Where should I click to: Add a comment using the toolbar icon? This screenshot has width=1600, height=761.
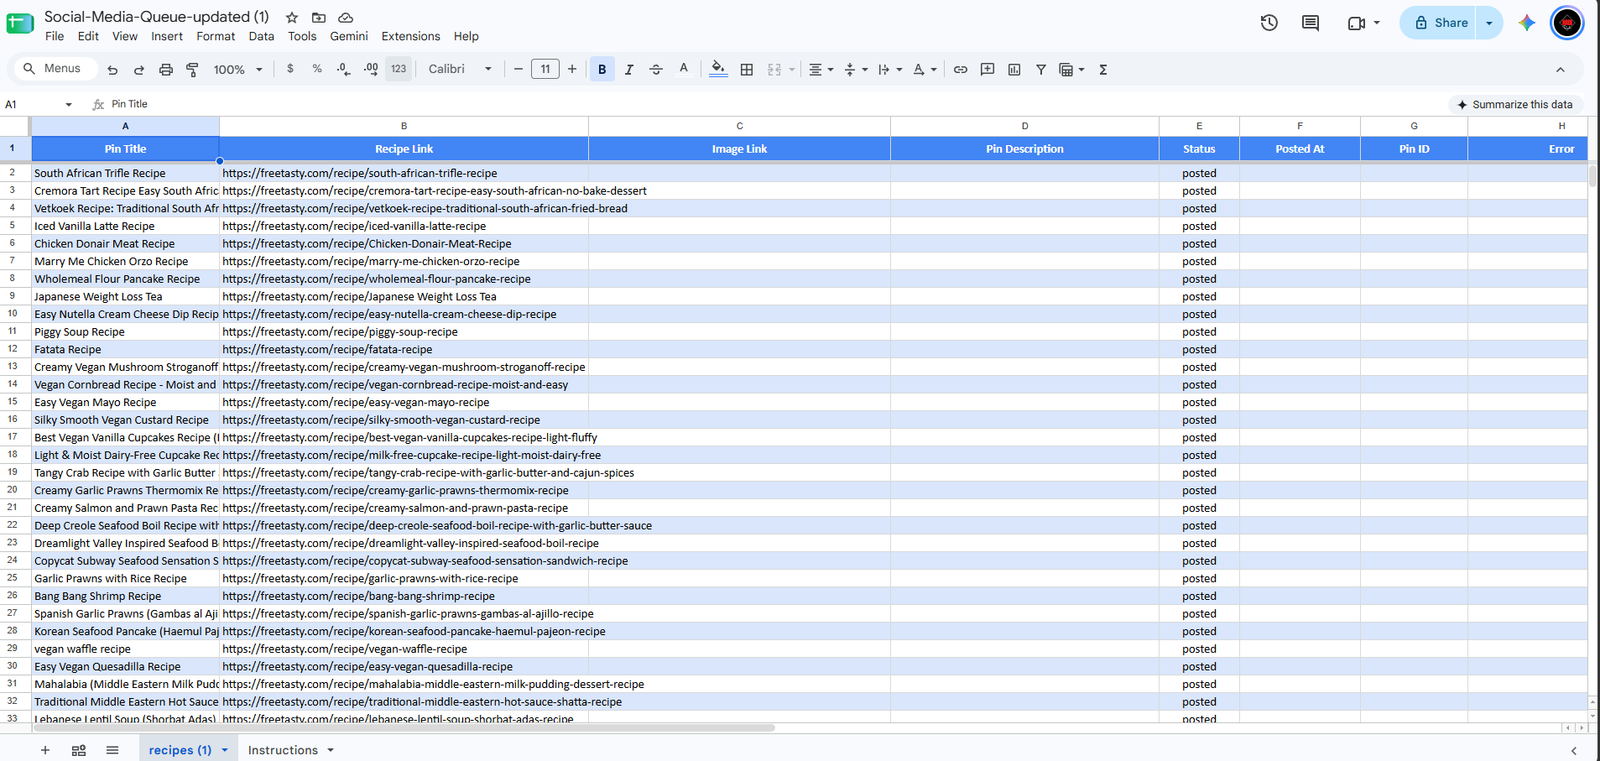(x=987, y=69)
